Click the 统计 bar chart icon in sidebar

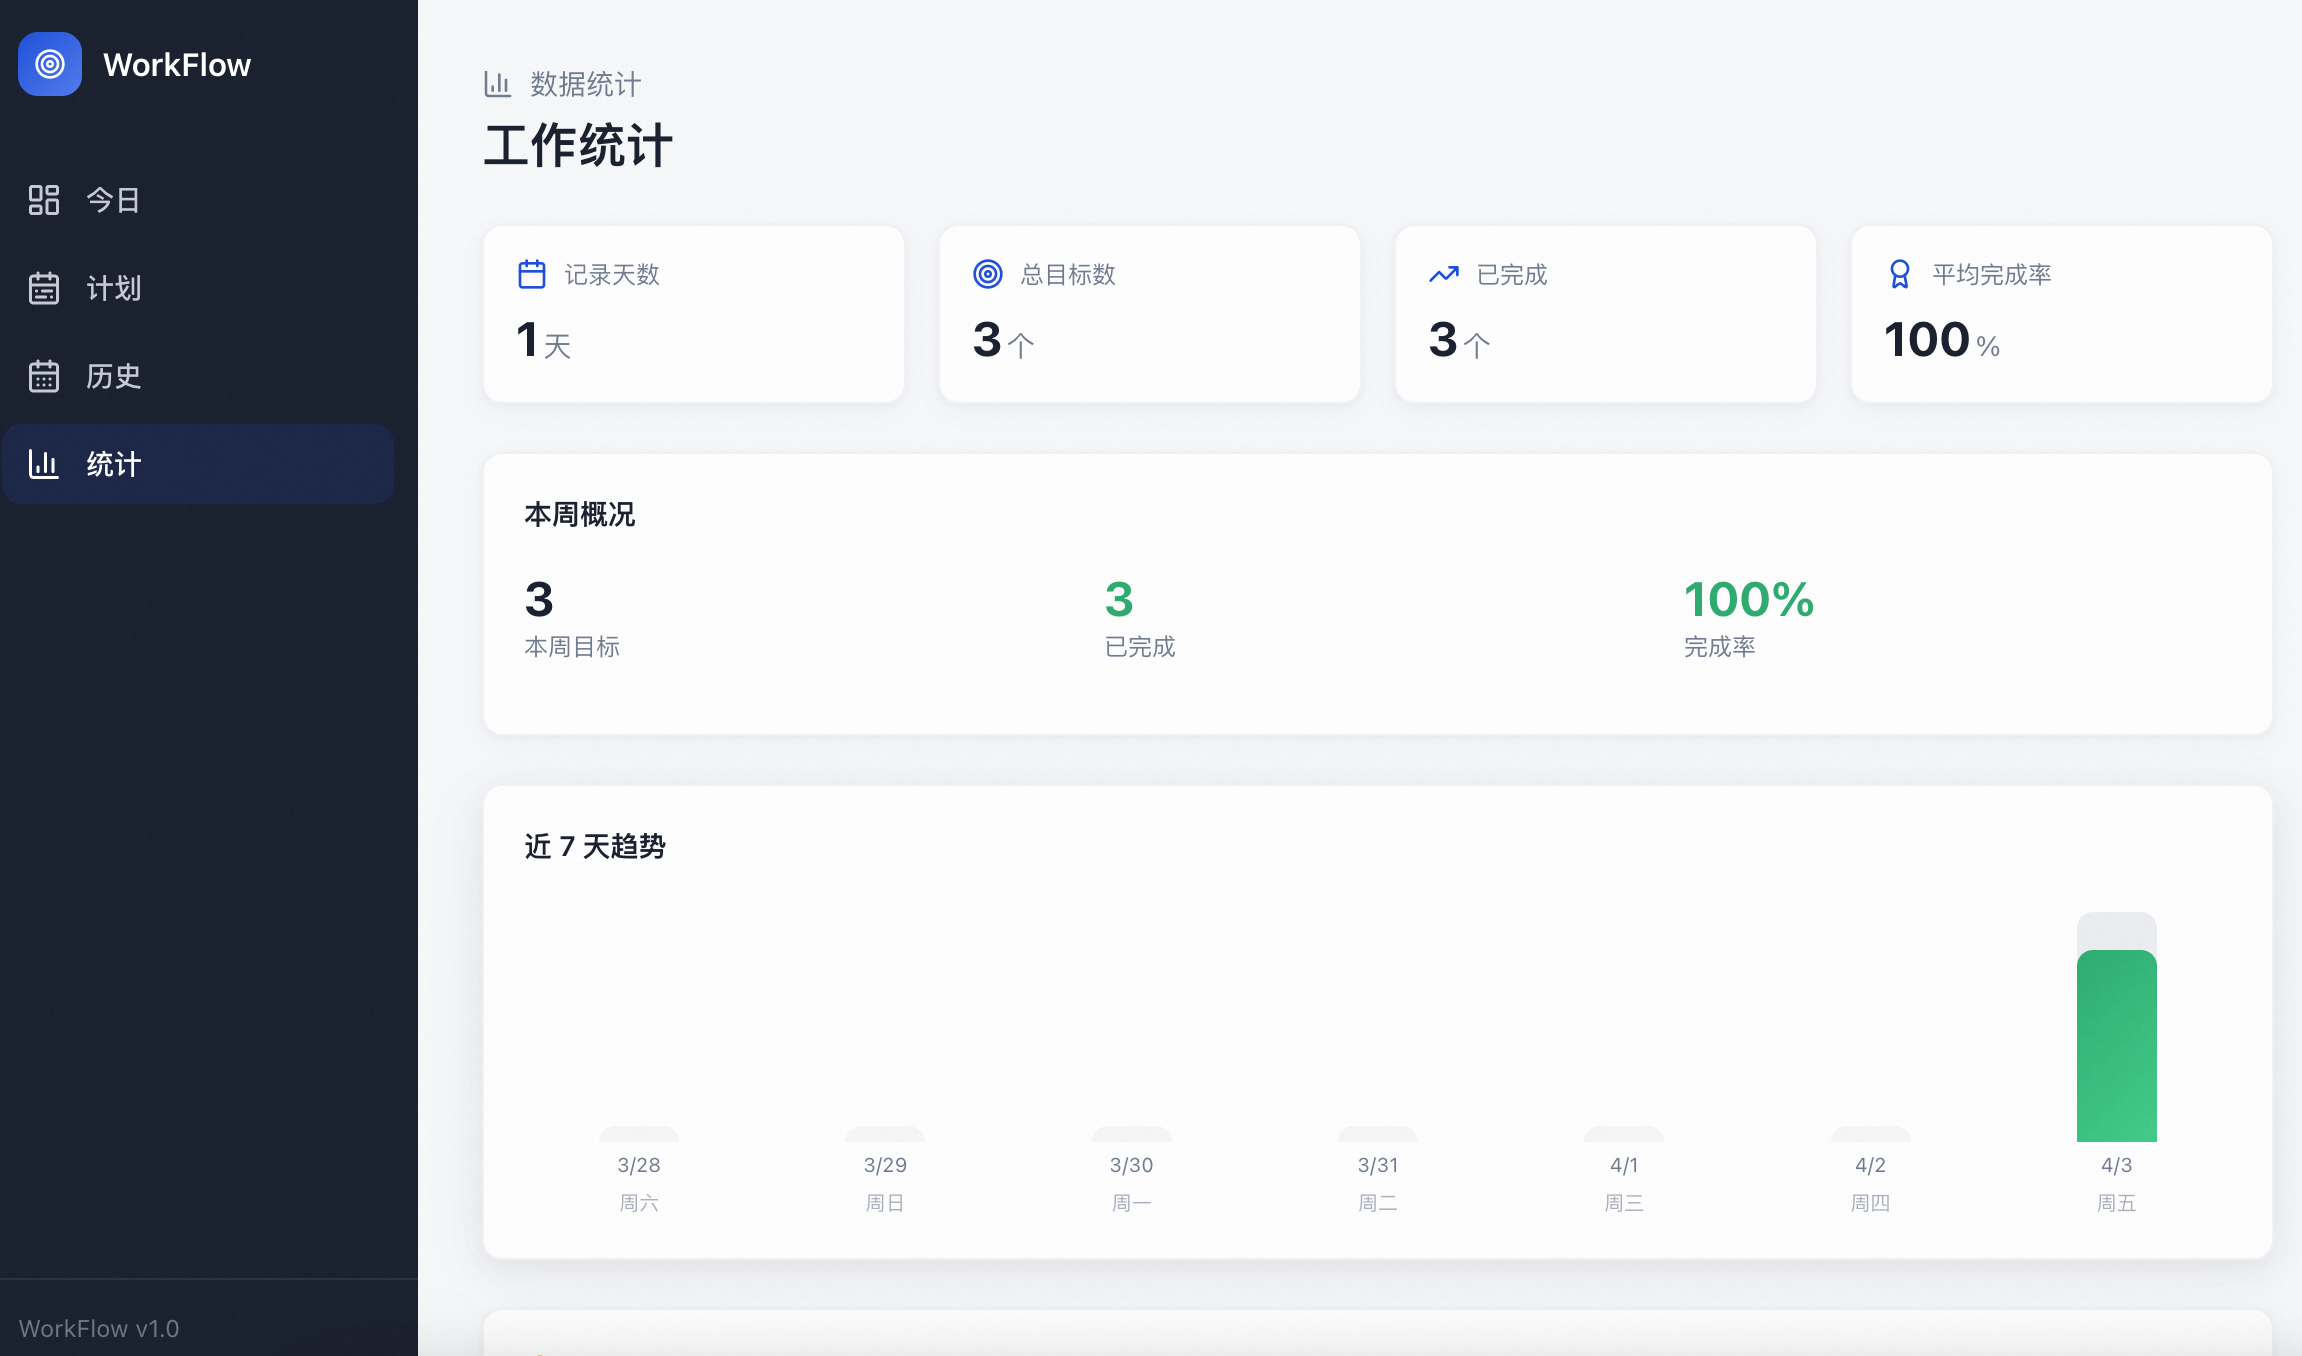coord(44,464)
